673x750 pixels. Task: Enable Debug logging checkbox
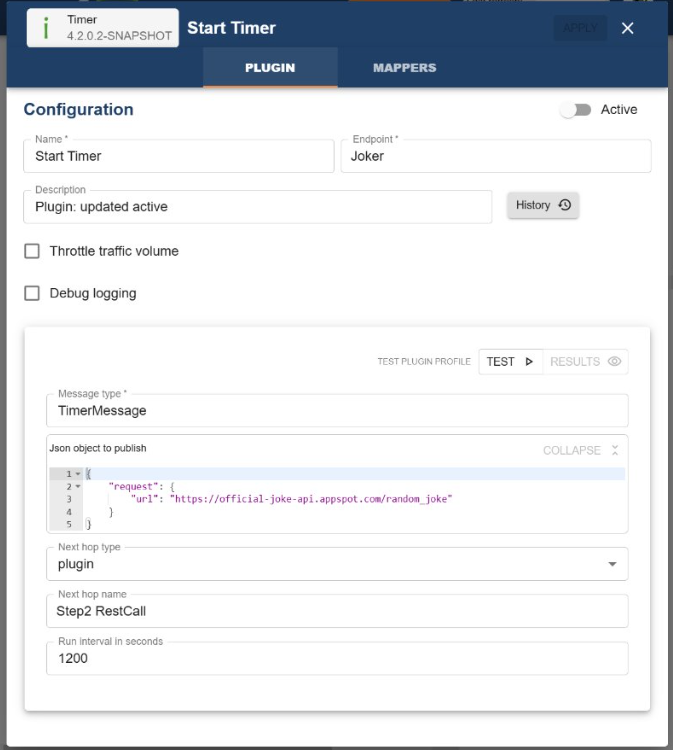point(32,293)
